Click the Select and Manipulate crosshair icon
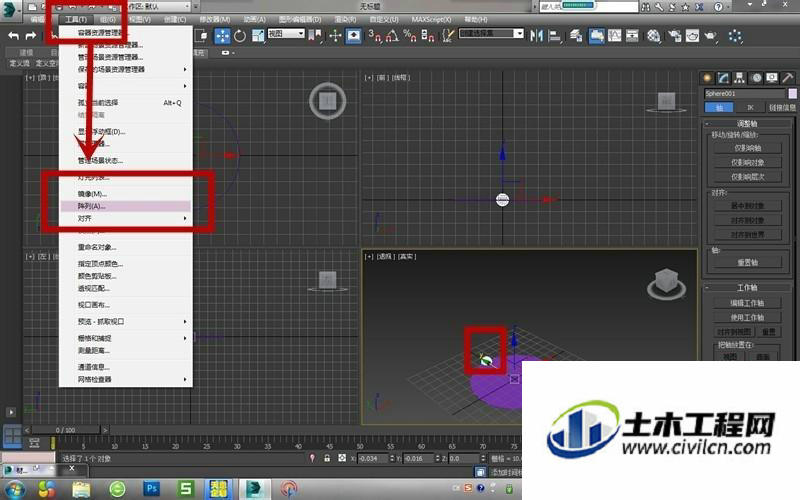The image size is (800, 500). 335,36
